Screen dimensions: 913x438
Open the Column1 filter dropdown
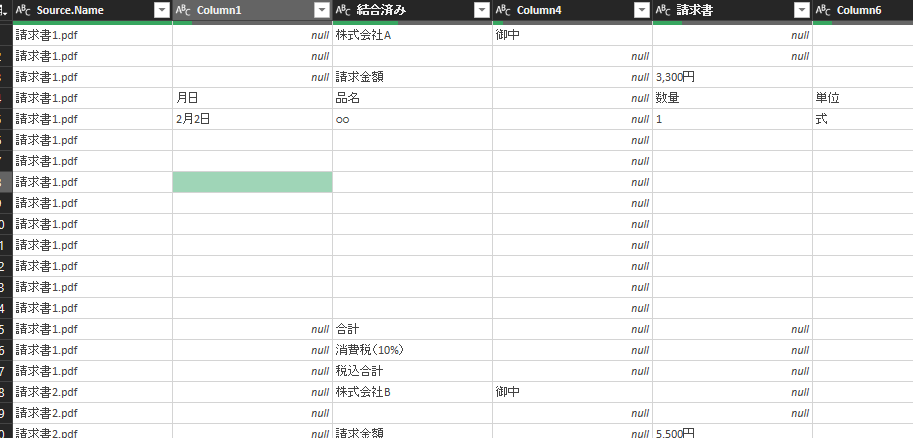[x=321, y=10]
